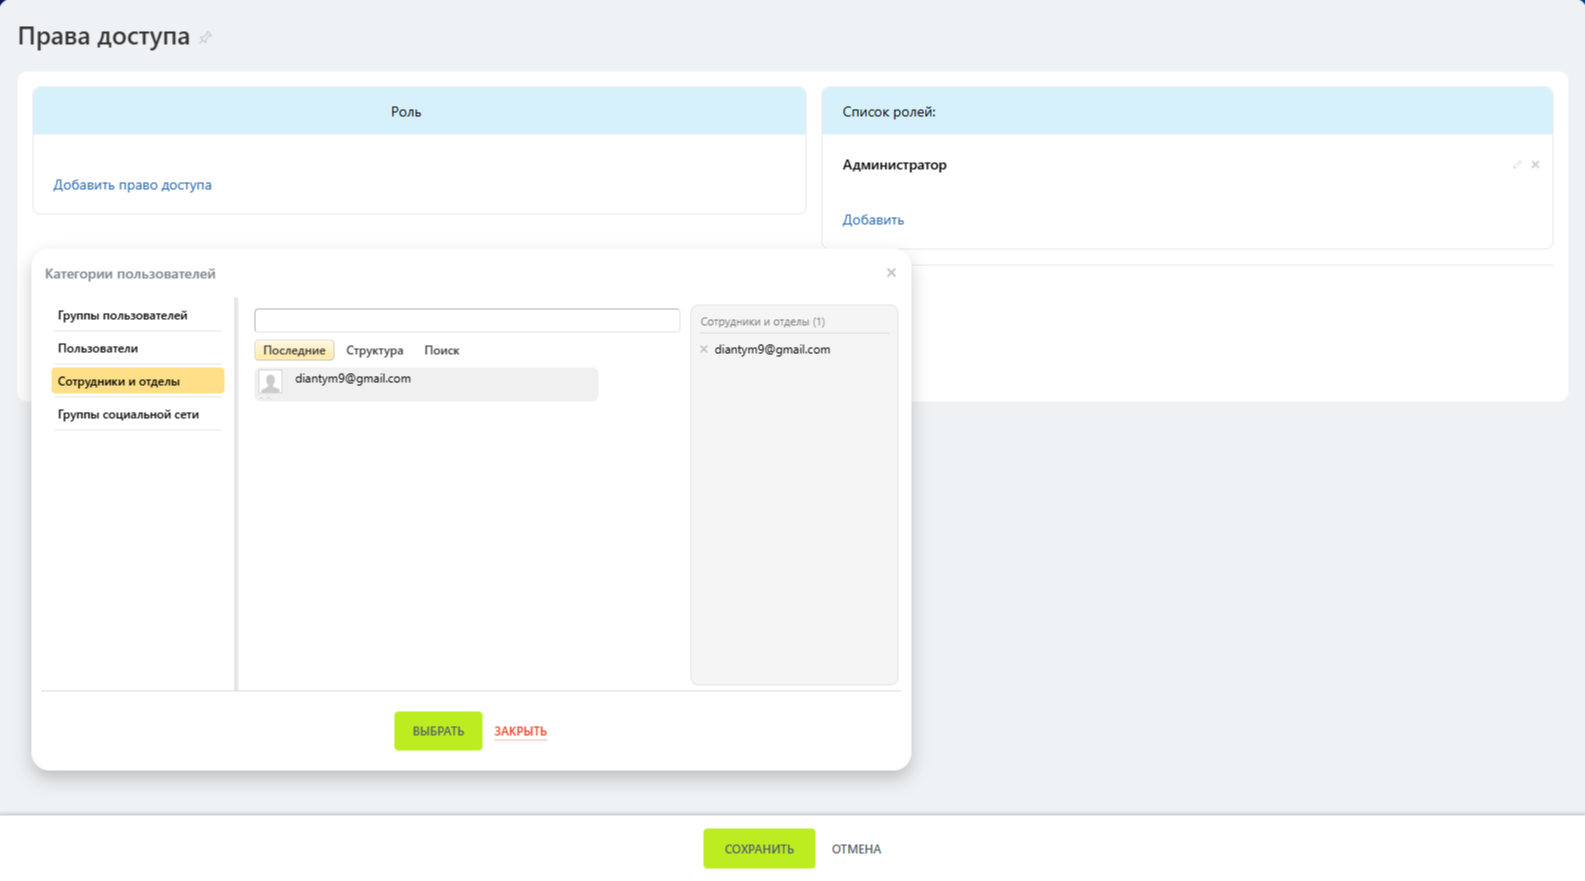Click the red Закрыть link
Viewport: 1585px width, 881px height.
click(x=520, y=732)
